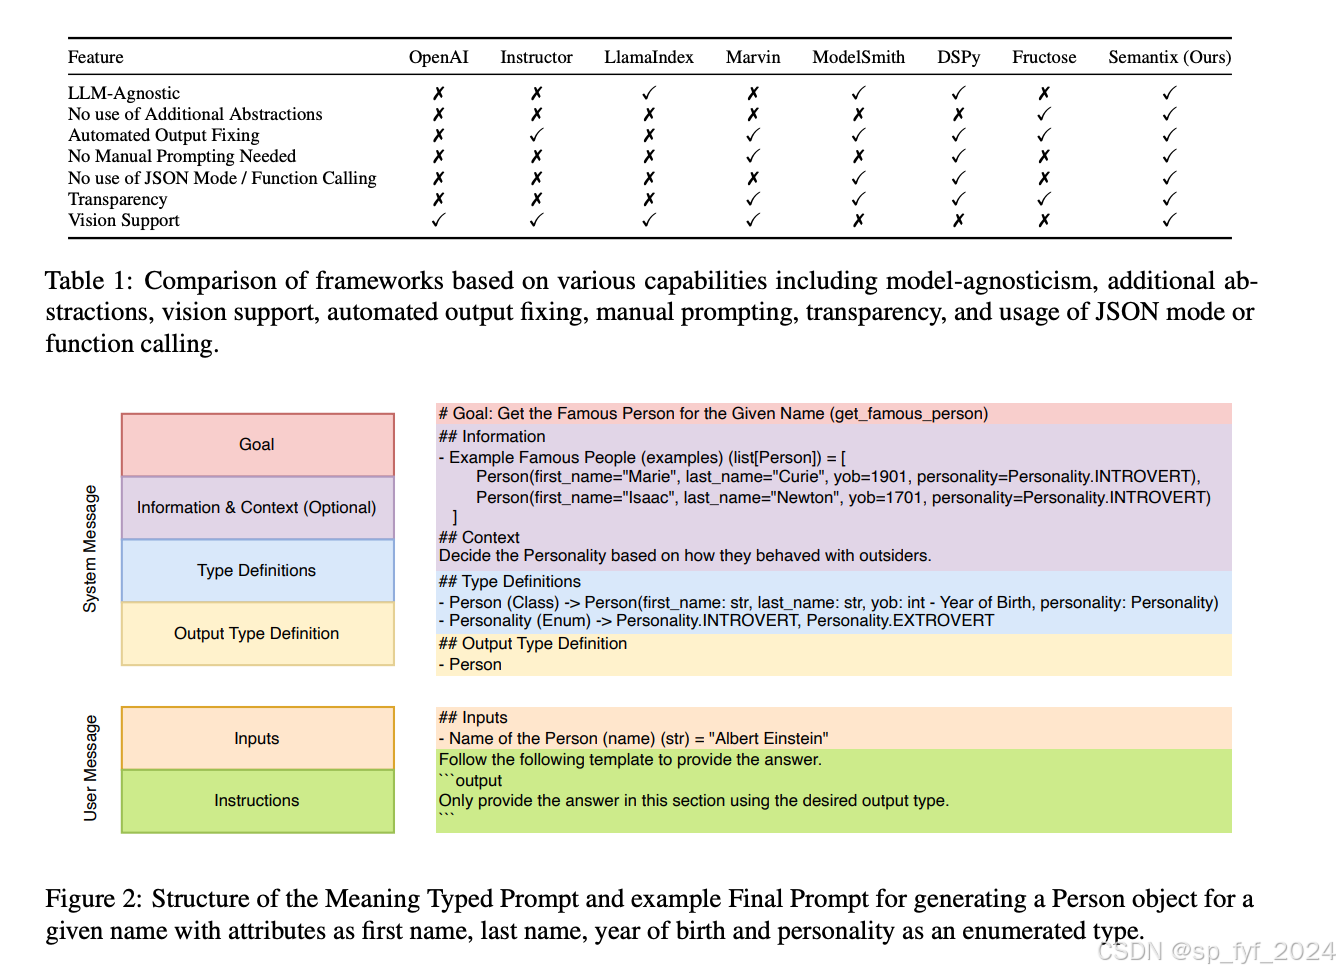Click the 'Type Definitions' diagram box

[x=257, y=571]
